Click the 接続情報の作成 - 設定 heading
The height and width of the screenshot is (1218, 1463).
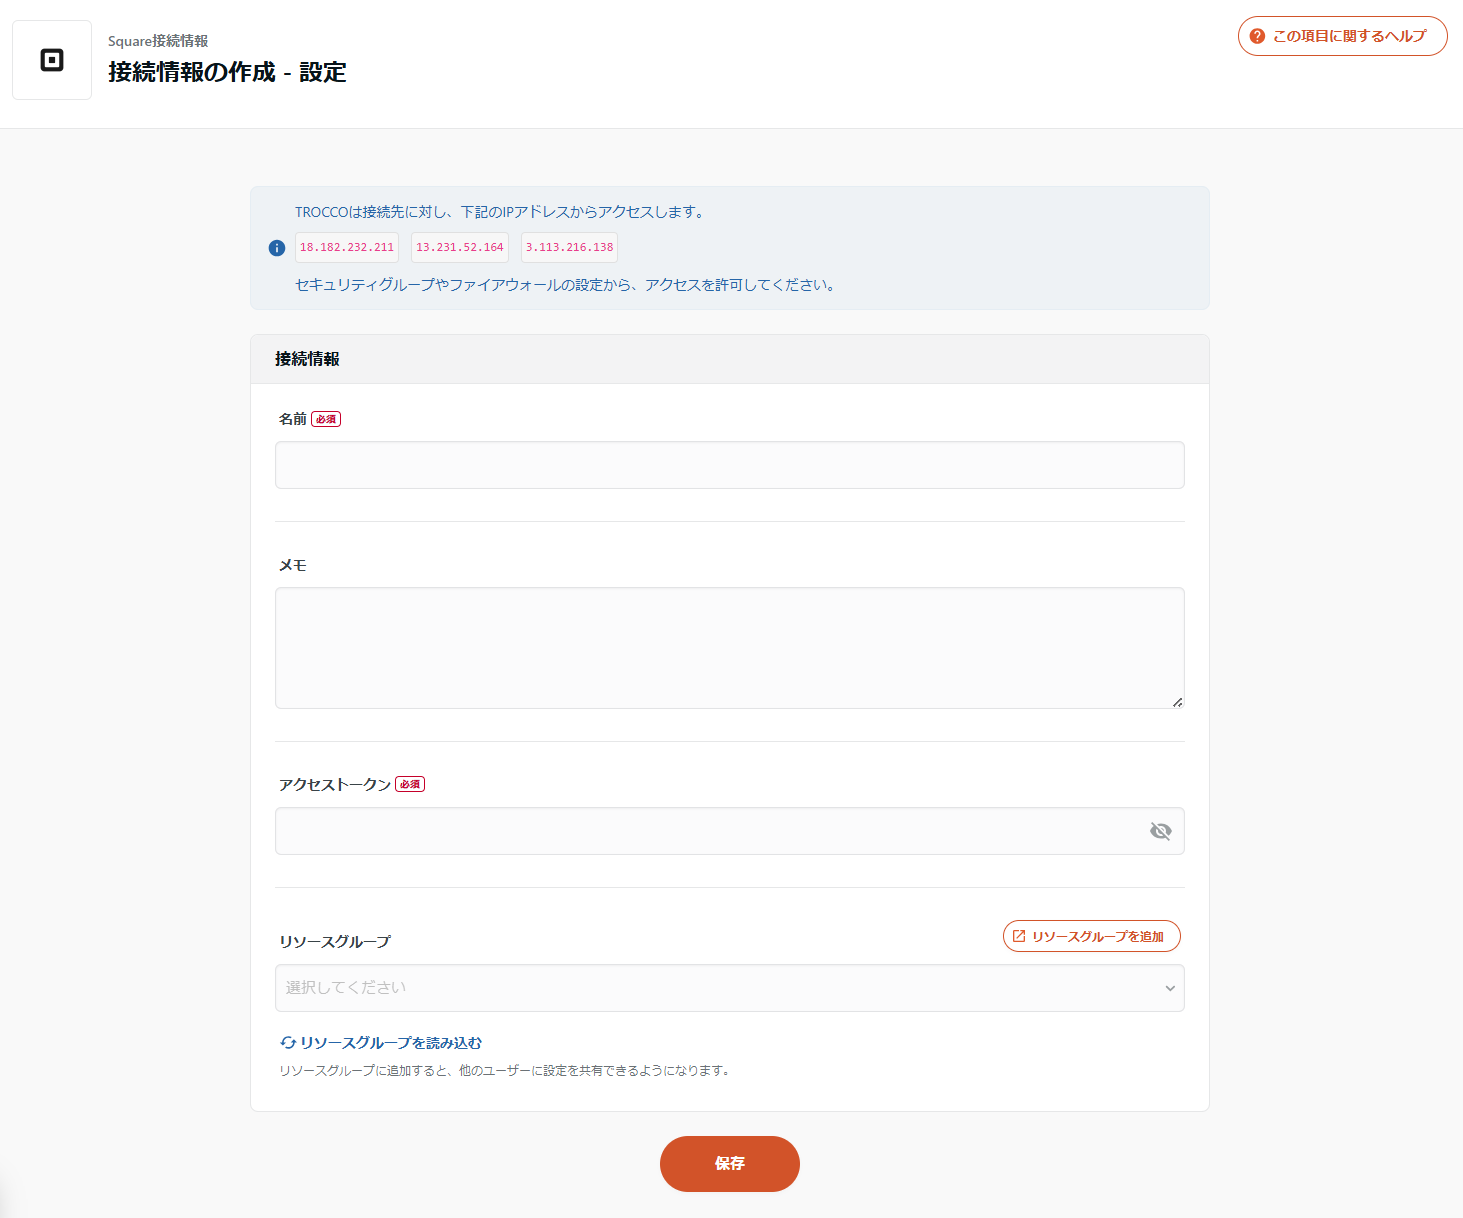point(227,72)
